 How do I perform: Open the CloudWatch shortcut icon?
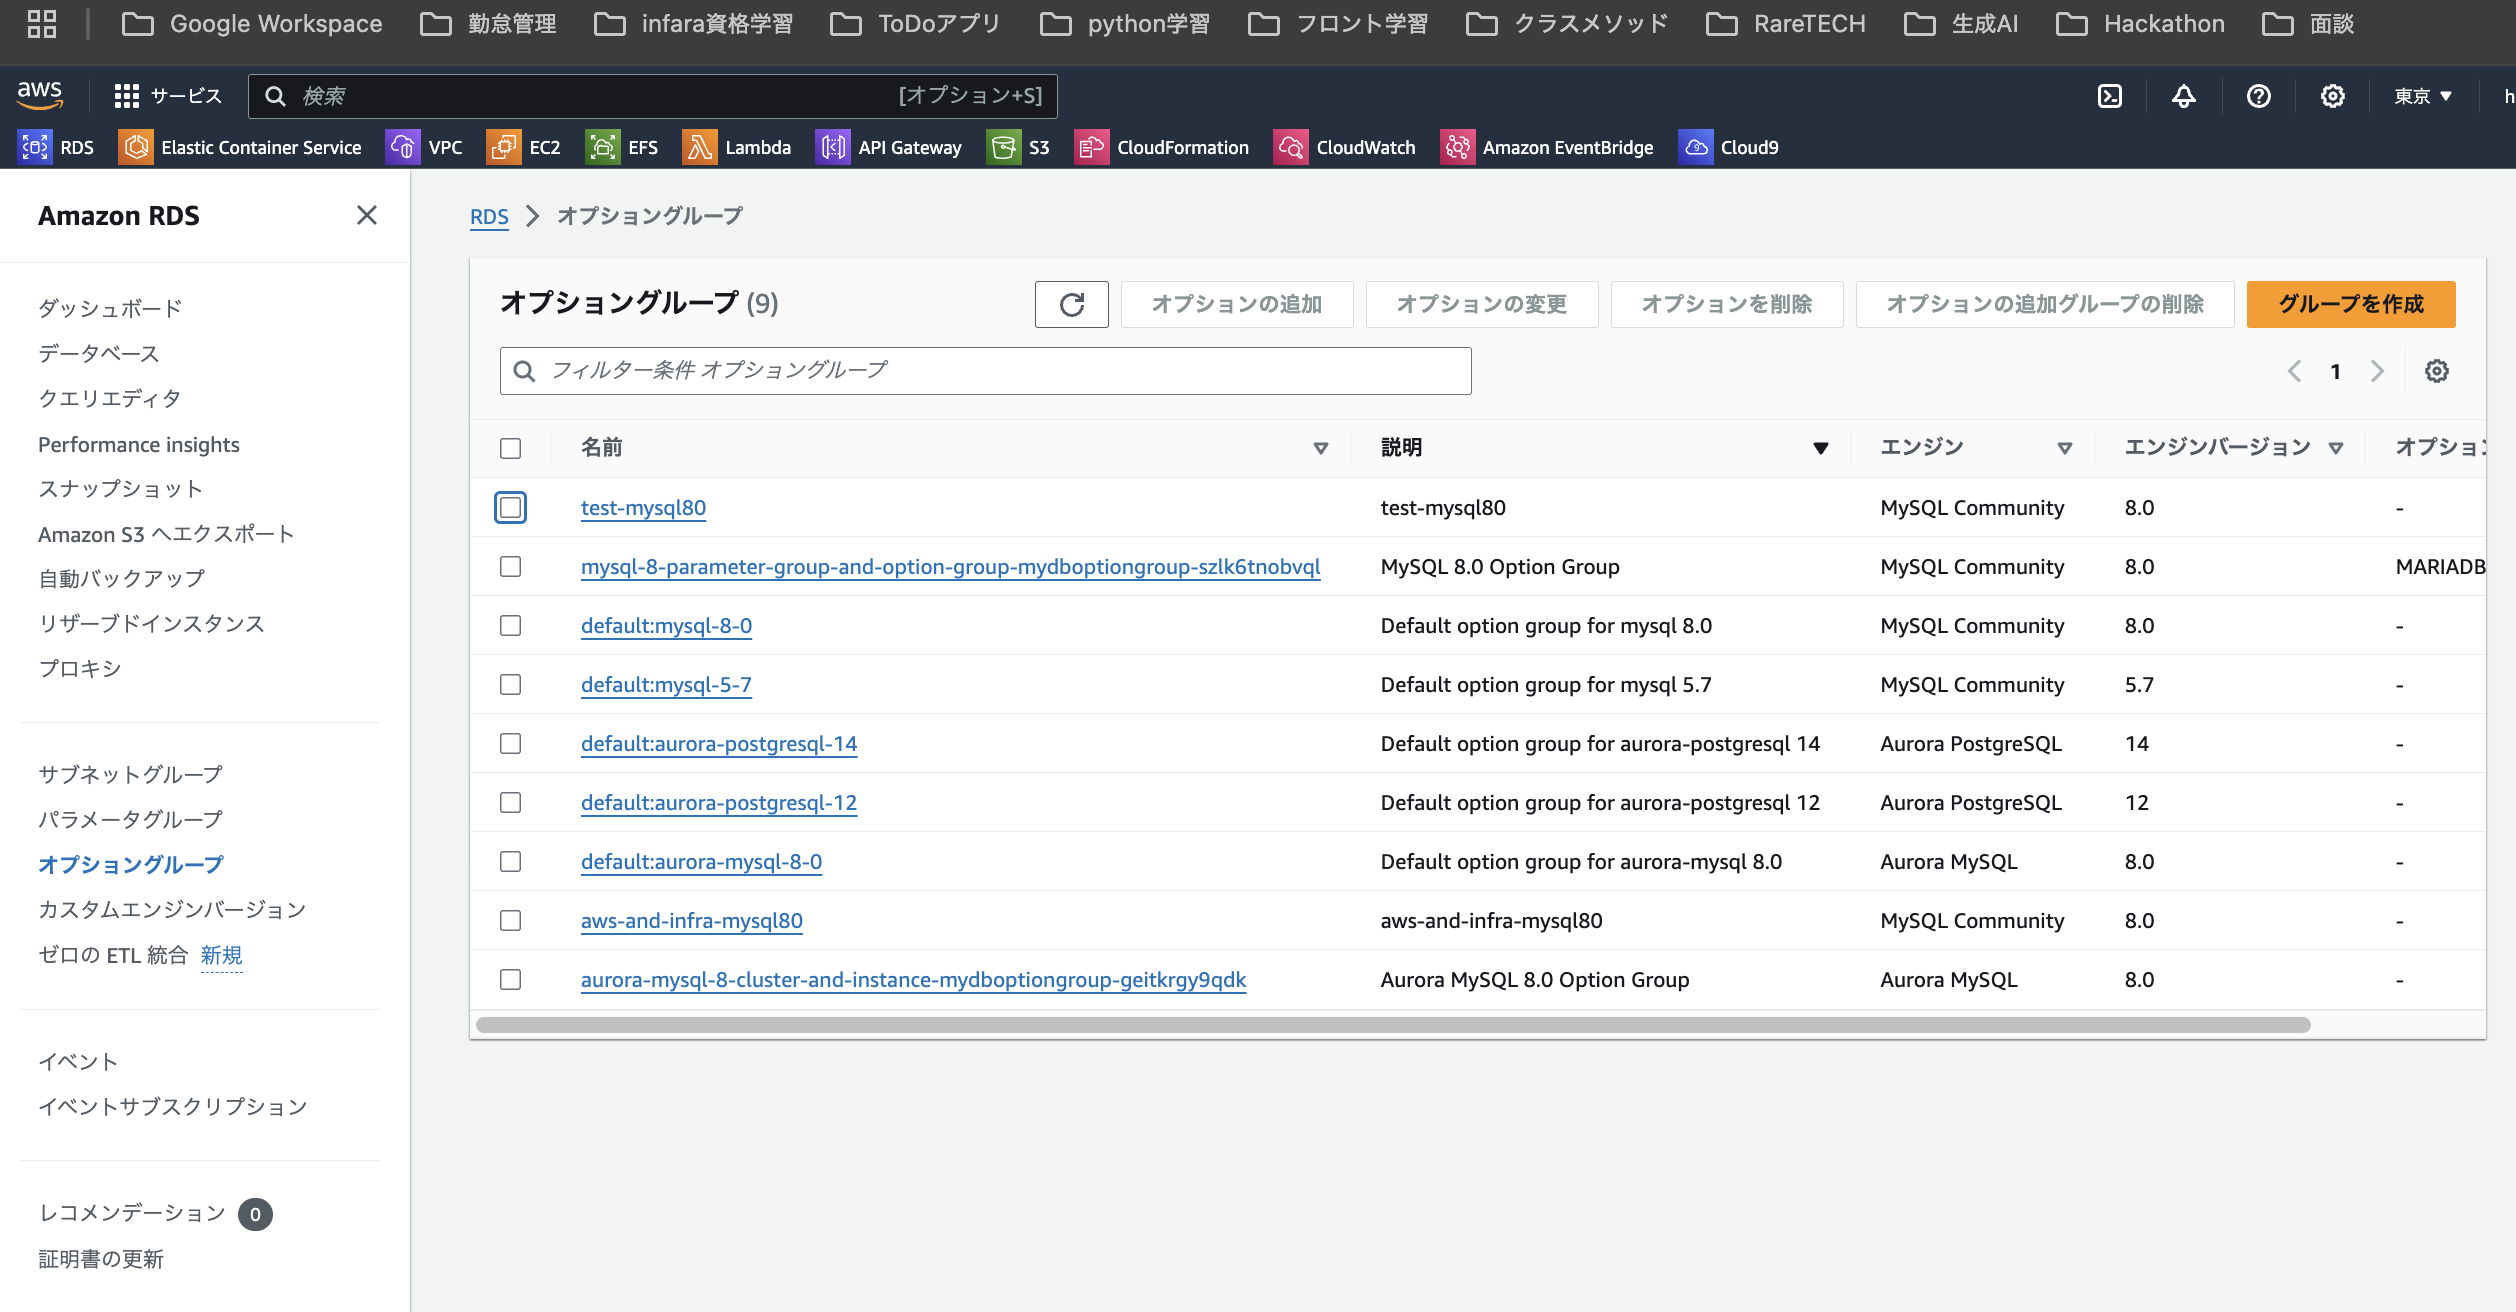[x=1291, y=147]
